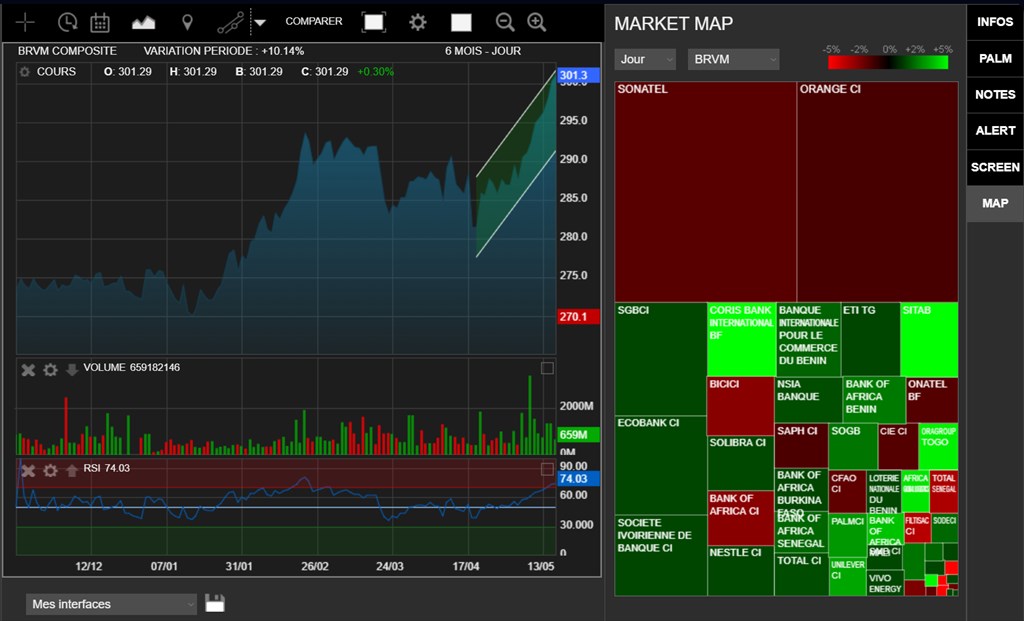Image resolution: width=1024 pixels, height=621 pixels.
Task: Click the 6 MOIS - JOUR period label
Action: 483,51
